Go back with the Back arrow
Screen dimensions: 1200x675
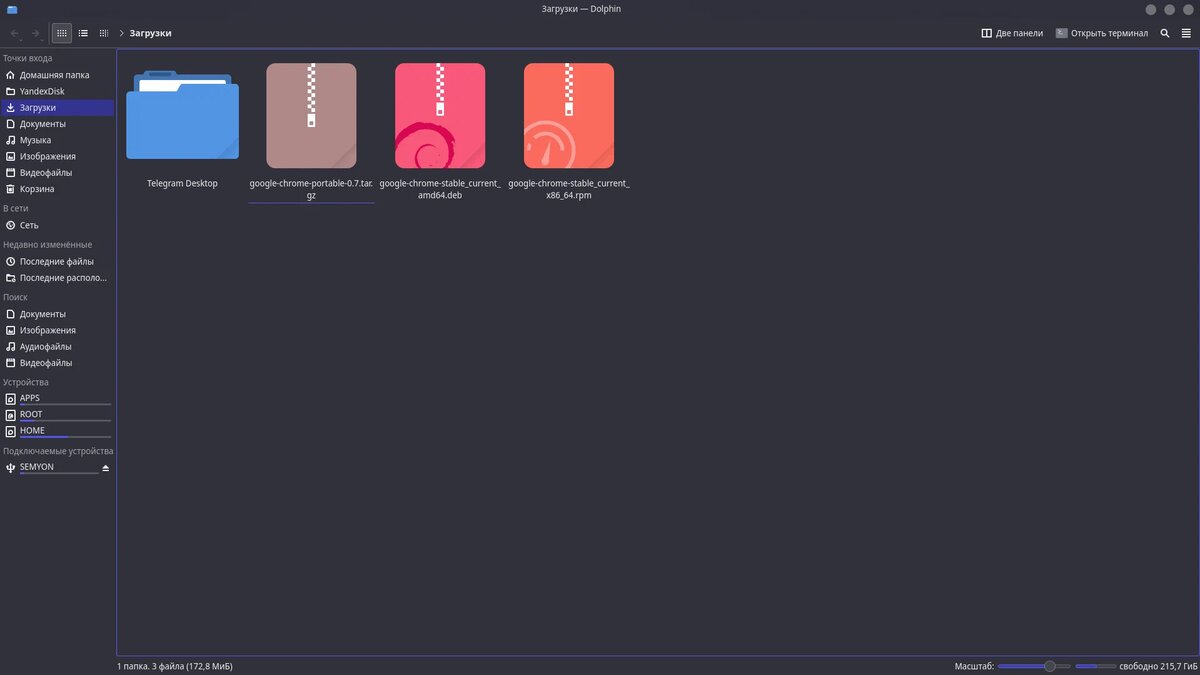15,33
